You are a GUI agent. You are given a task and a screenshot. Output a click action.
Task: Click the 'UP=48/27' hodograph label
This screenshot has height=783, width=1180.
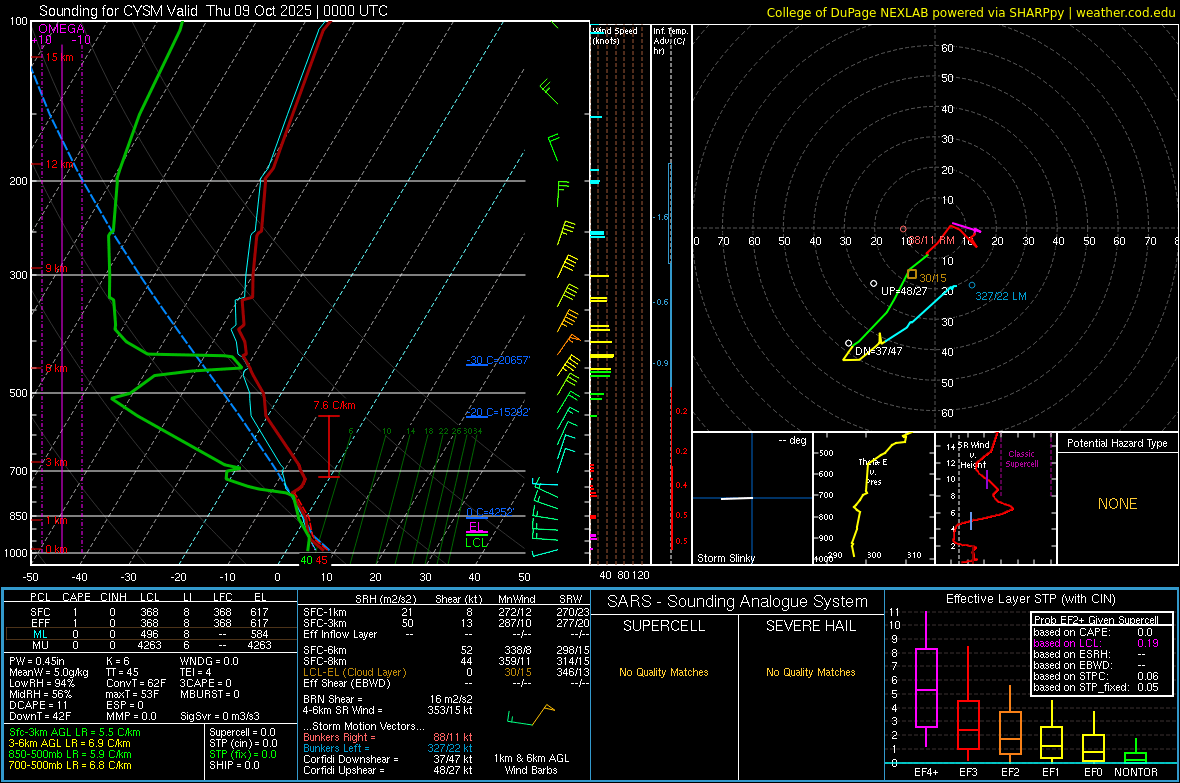[x=904, y=291]
